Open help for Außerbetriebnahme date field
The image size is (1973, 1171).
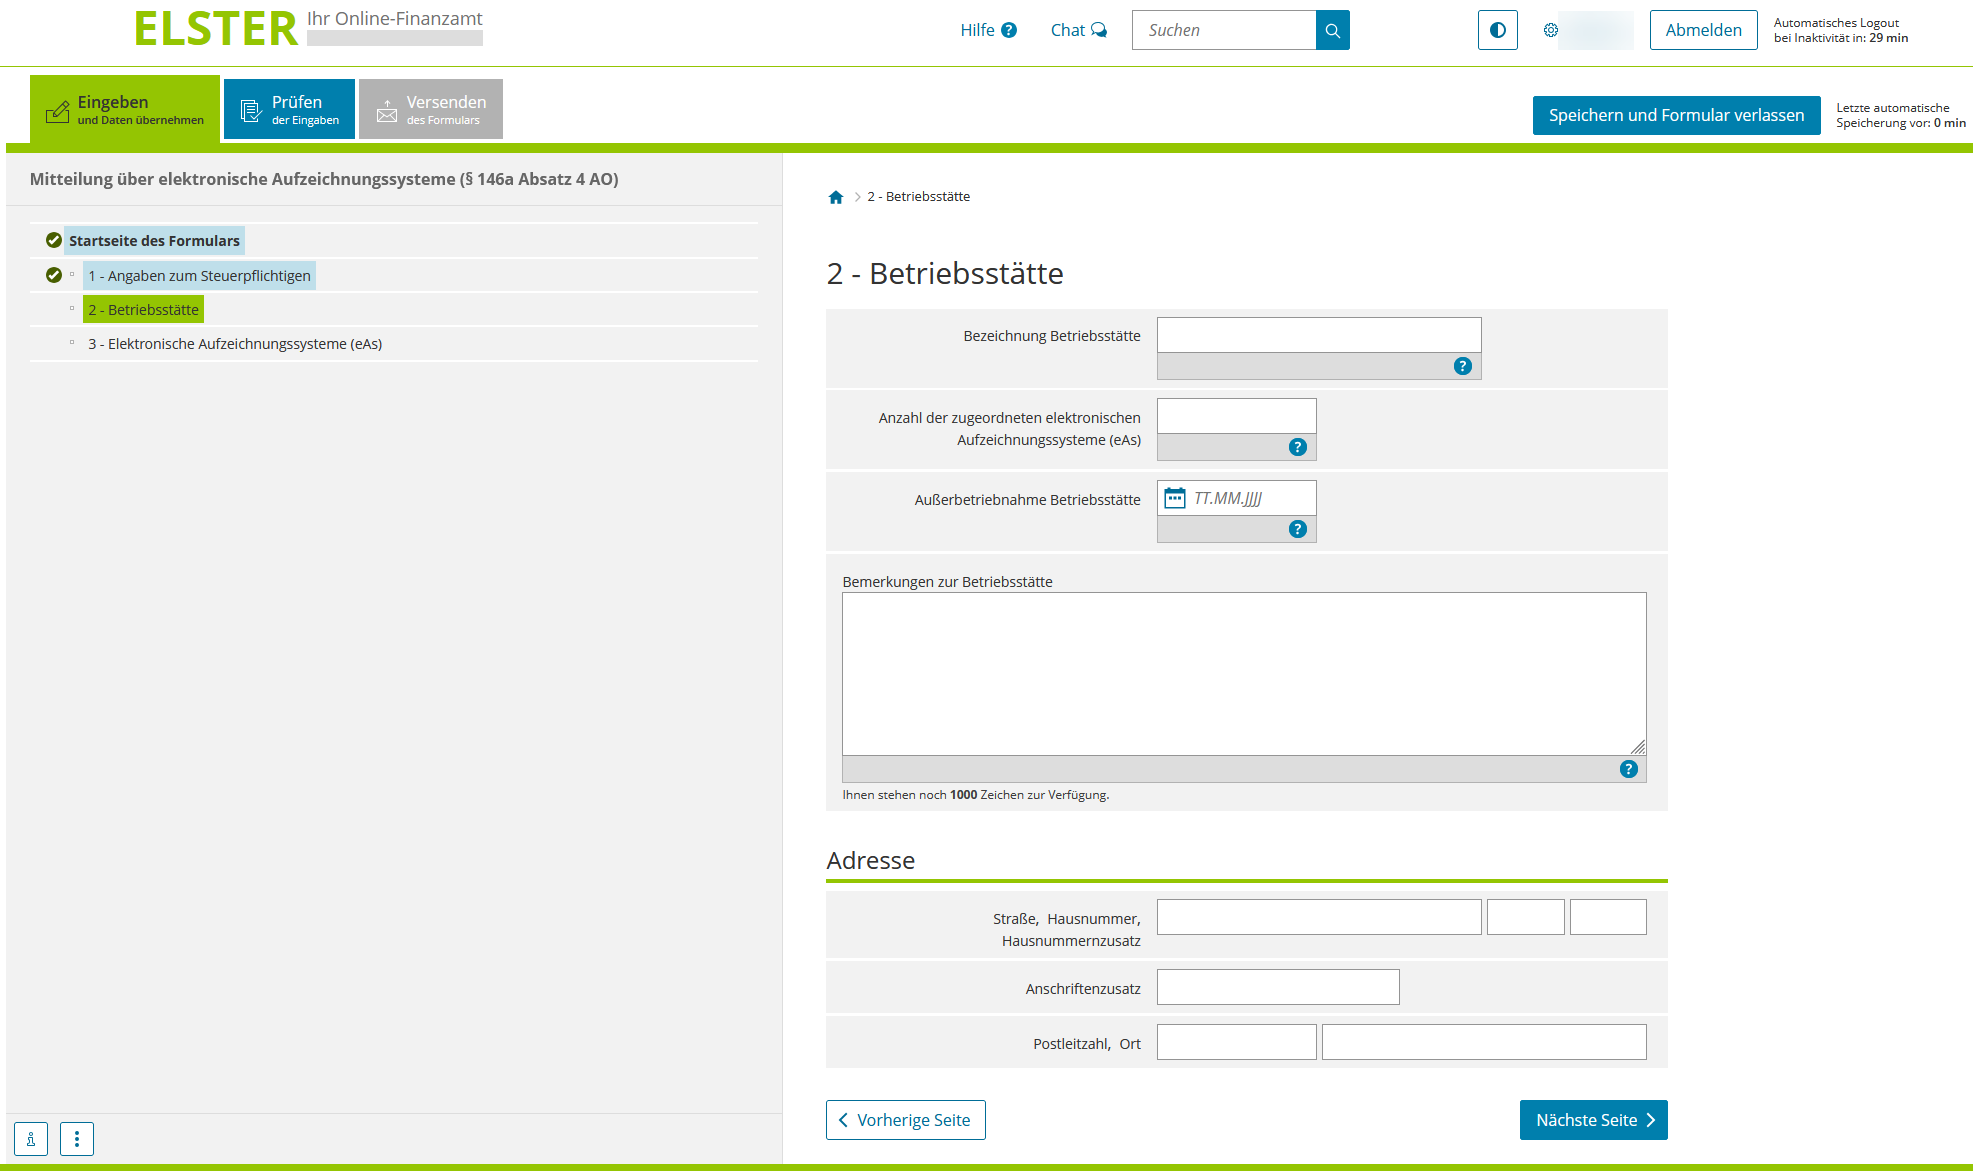1297,529
